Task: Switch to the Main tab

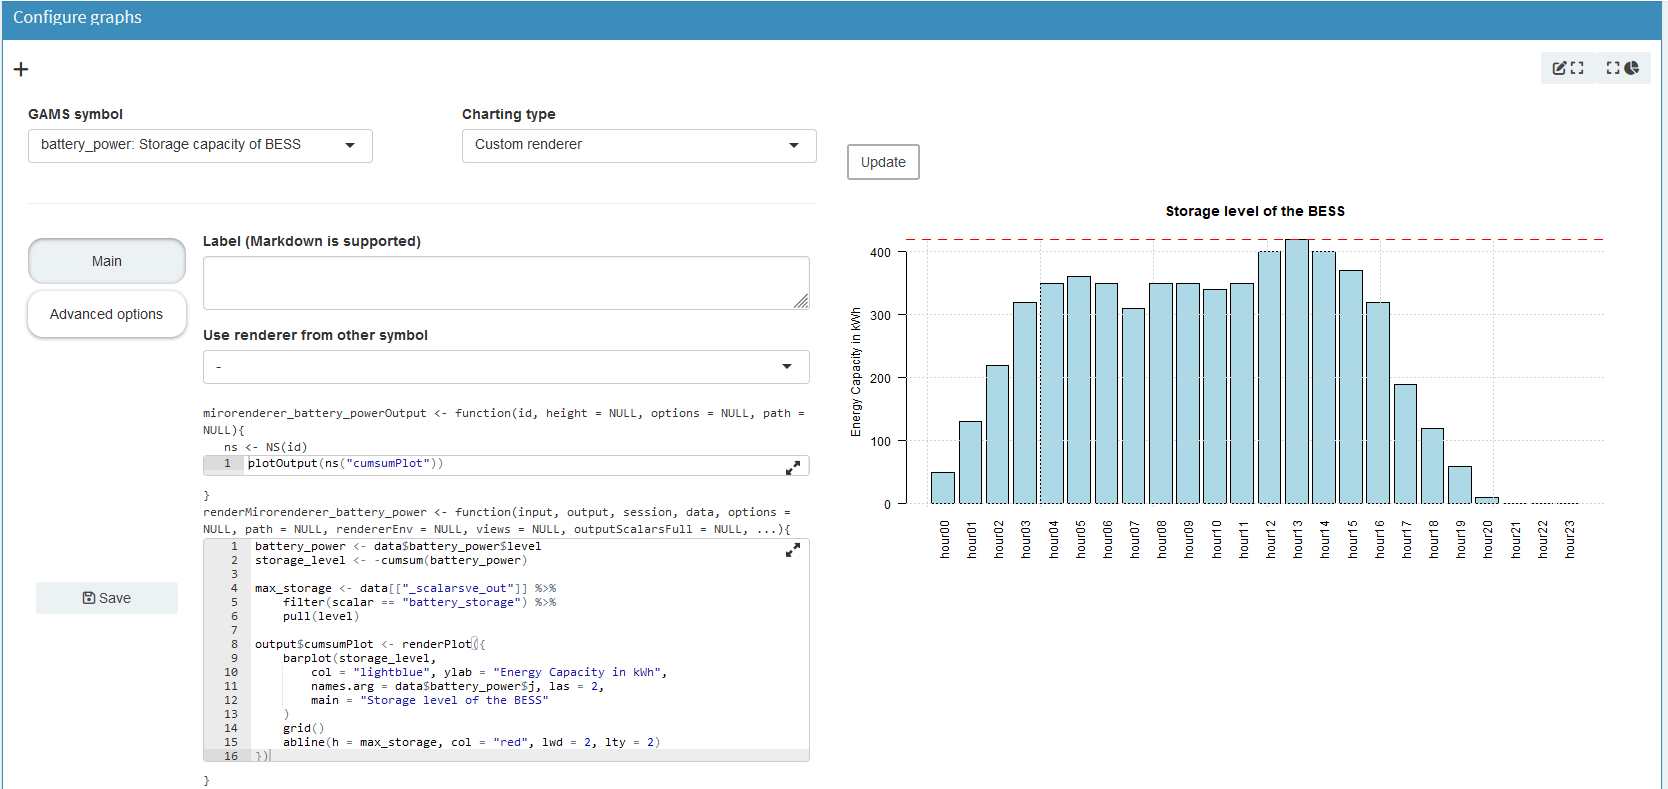Action: 107,261
